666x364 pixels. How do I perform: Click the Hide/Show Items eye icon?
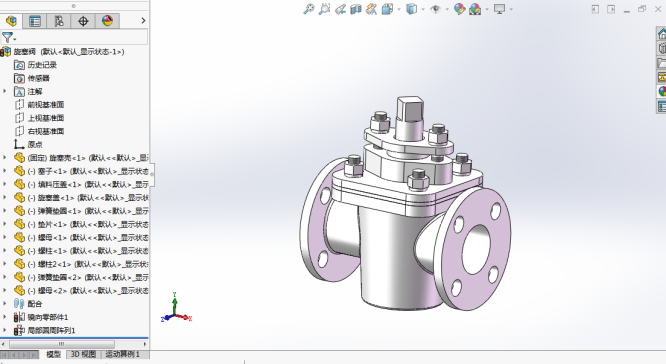[435, 9]
